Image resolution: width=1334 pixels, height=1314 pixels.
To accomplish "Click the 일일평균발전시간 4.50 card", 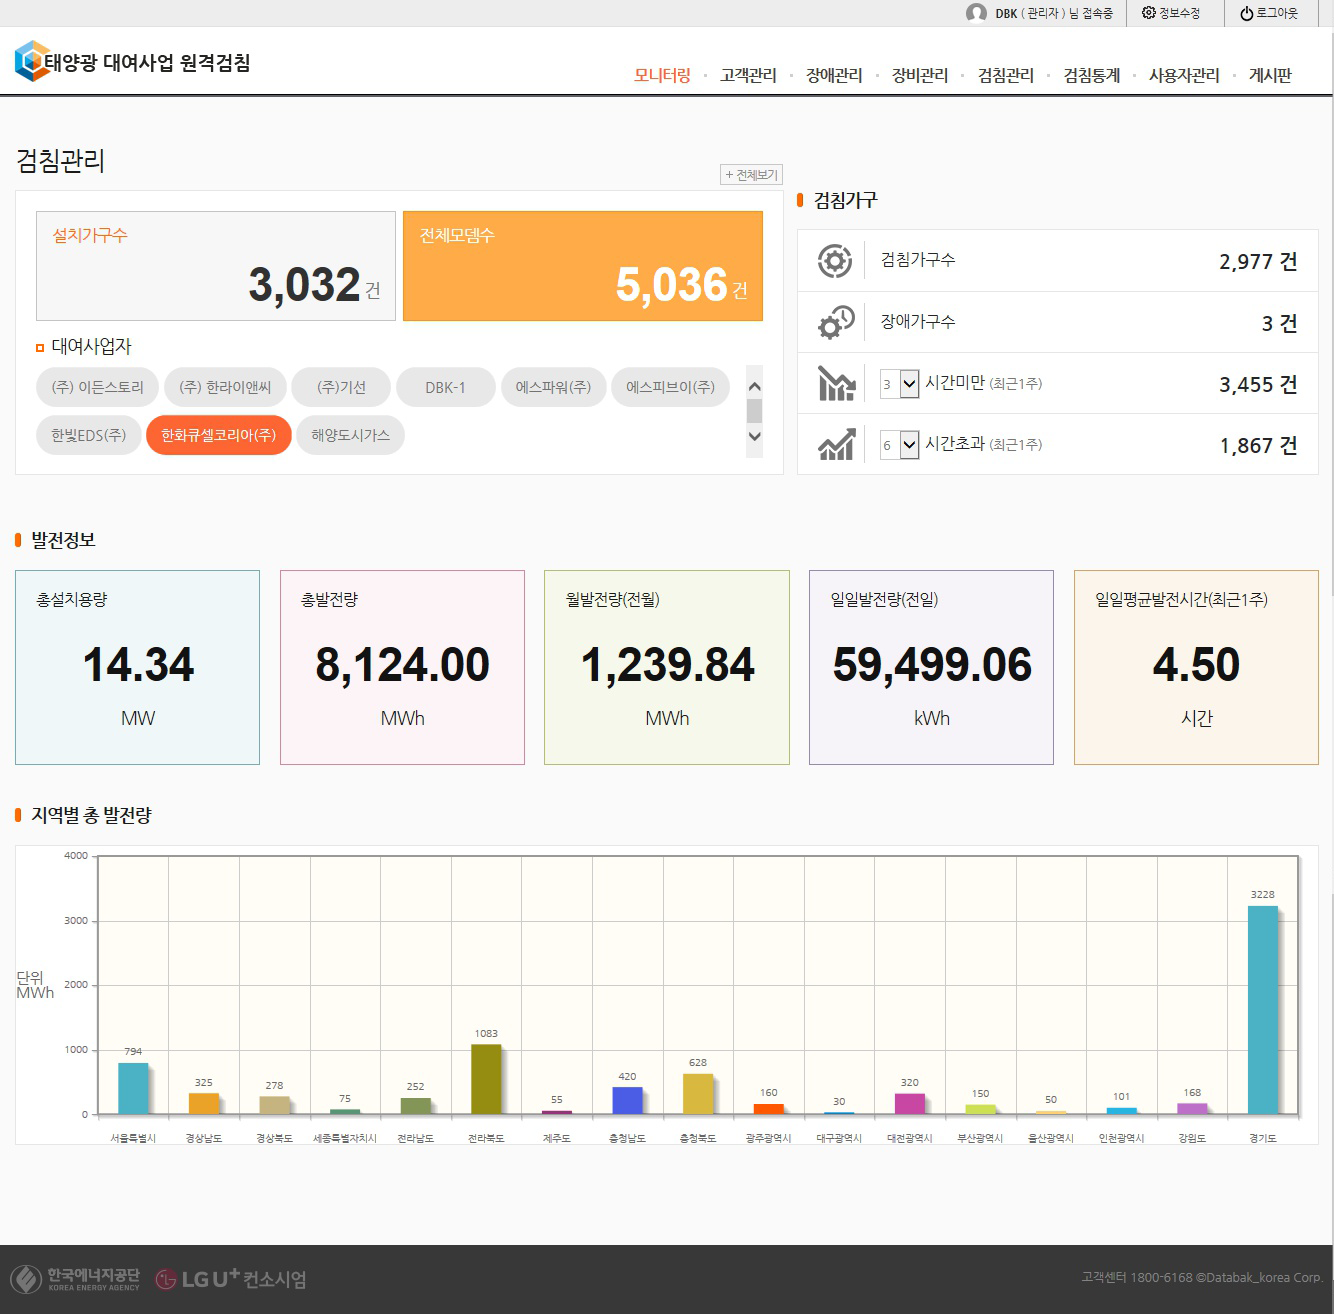I will (1196, 667).
